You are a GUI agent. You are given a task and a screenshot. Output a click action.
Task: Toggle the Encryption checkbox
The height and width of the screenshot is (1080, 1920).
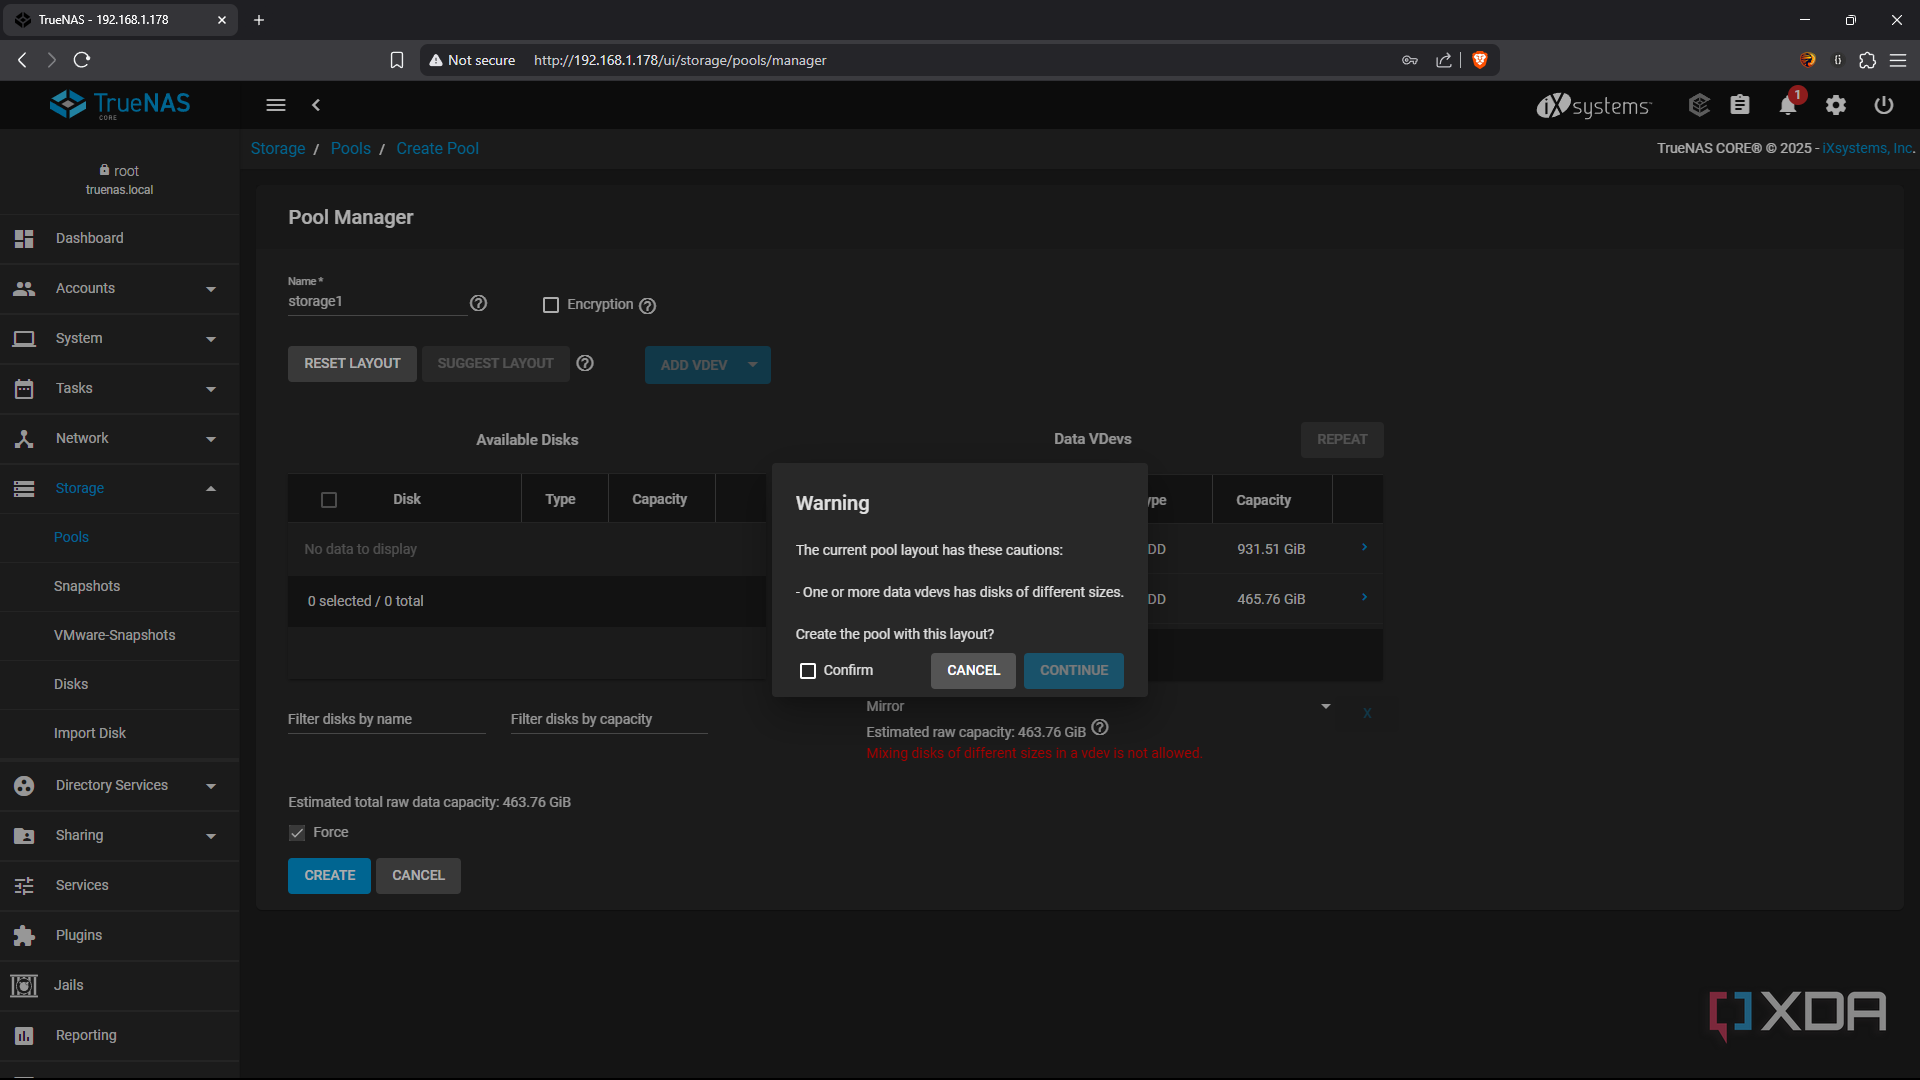551,305
